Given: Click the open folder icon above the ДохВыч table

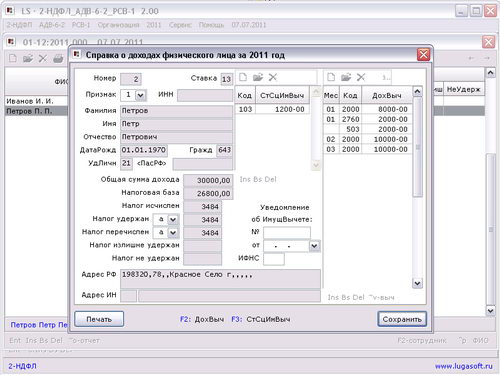Looking at the screenshot, I should [346, 77].
